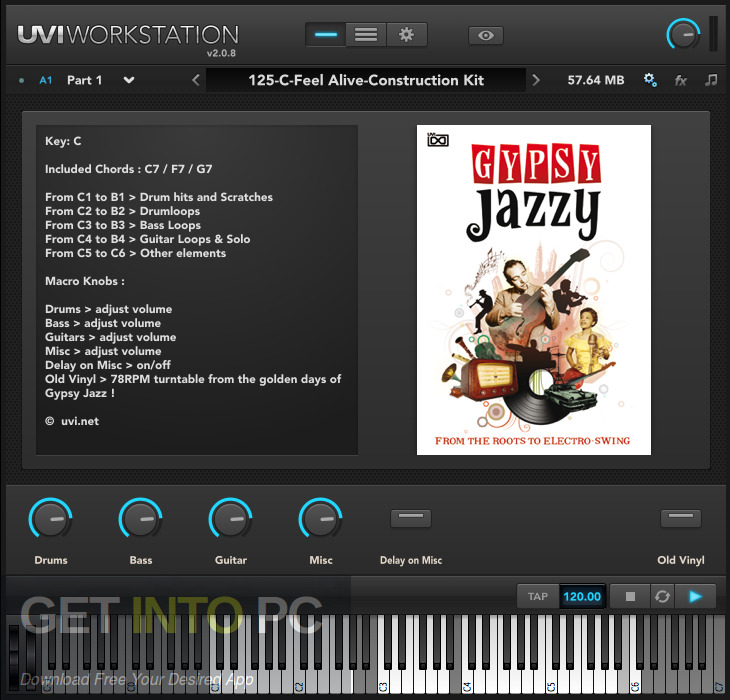Click the Gypsy Jazzy cover artwork
Image resolution: width=730 pixels, height=700 pixels.
pyautogui.click(x=534, y=289)
